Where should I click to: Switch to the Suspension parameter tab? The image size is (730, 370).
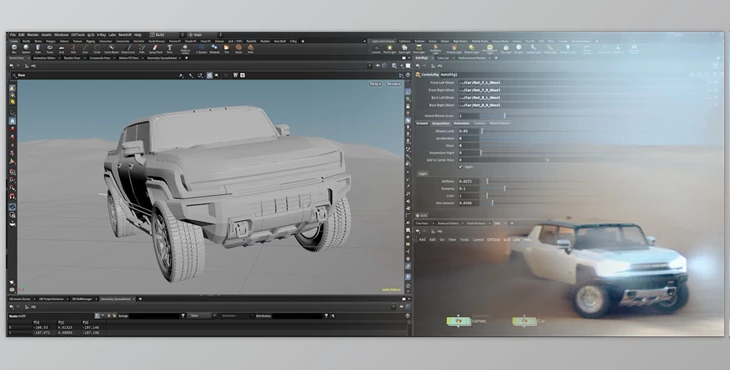pos(440,123)
